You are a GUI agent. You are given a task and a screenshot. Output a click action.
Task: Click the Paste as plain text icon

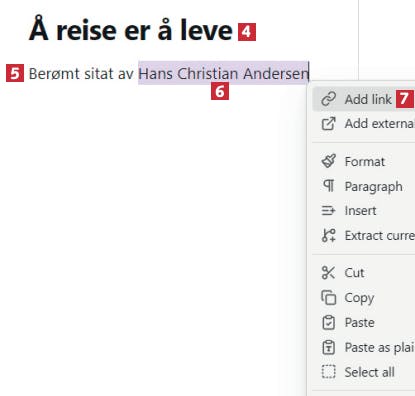click(328, 347)
